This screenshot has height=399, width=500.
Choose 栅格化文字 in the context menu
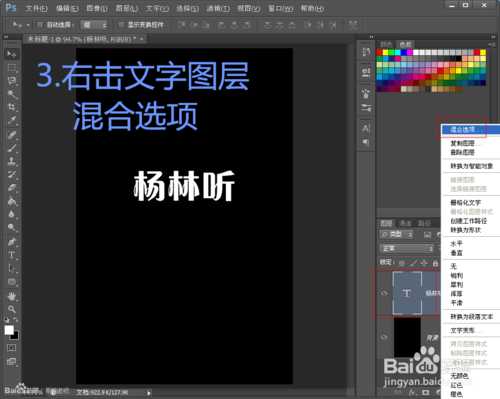point(470,202)
